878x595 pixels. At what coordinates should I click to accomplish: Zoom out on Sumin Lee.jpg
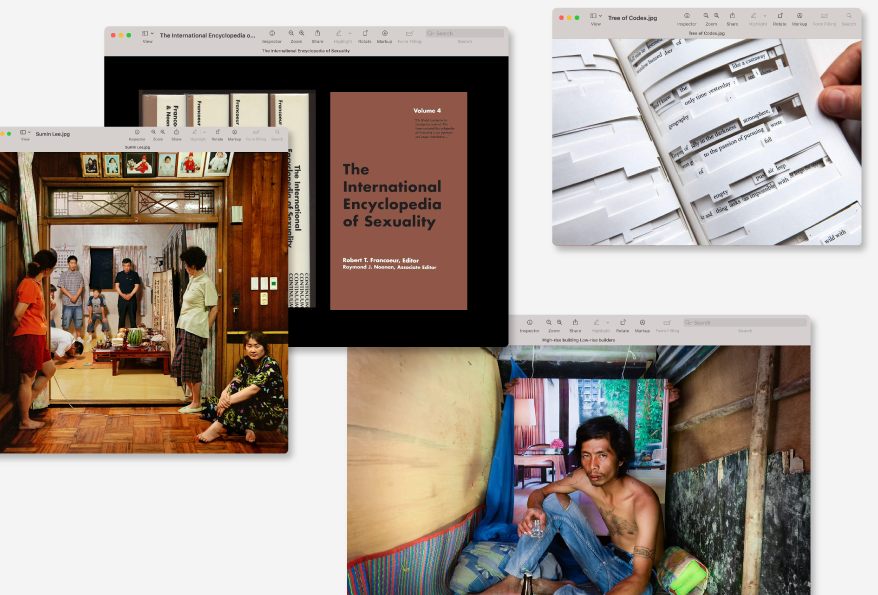(153, 132)
